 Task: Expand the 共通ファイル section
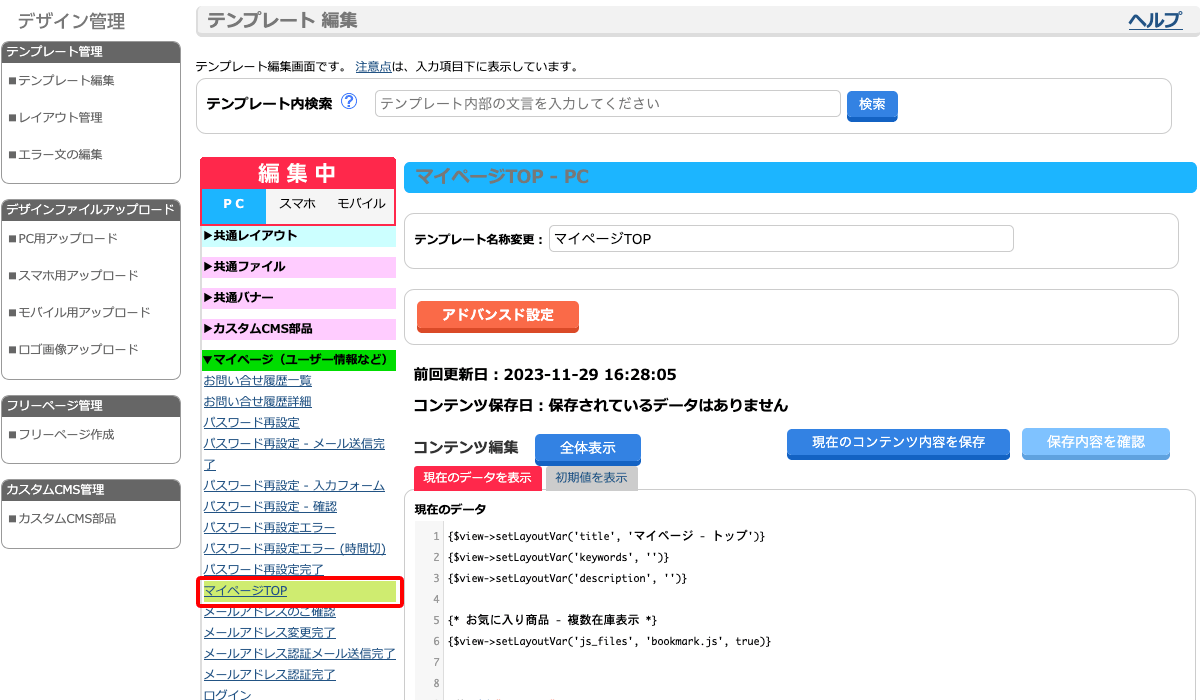click(297, 267)
